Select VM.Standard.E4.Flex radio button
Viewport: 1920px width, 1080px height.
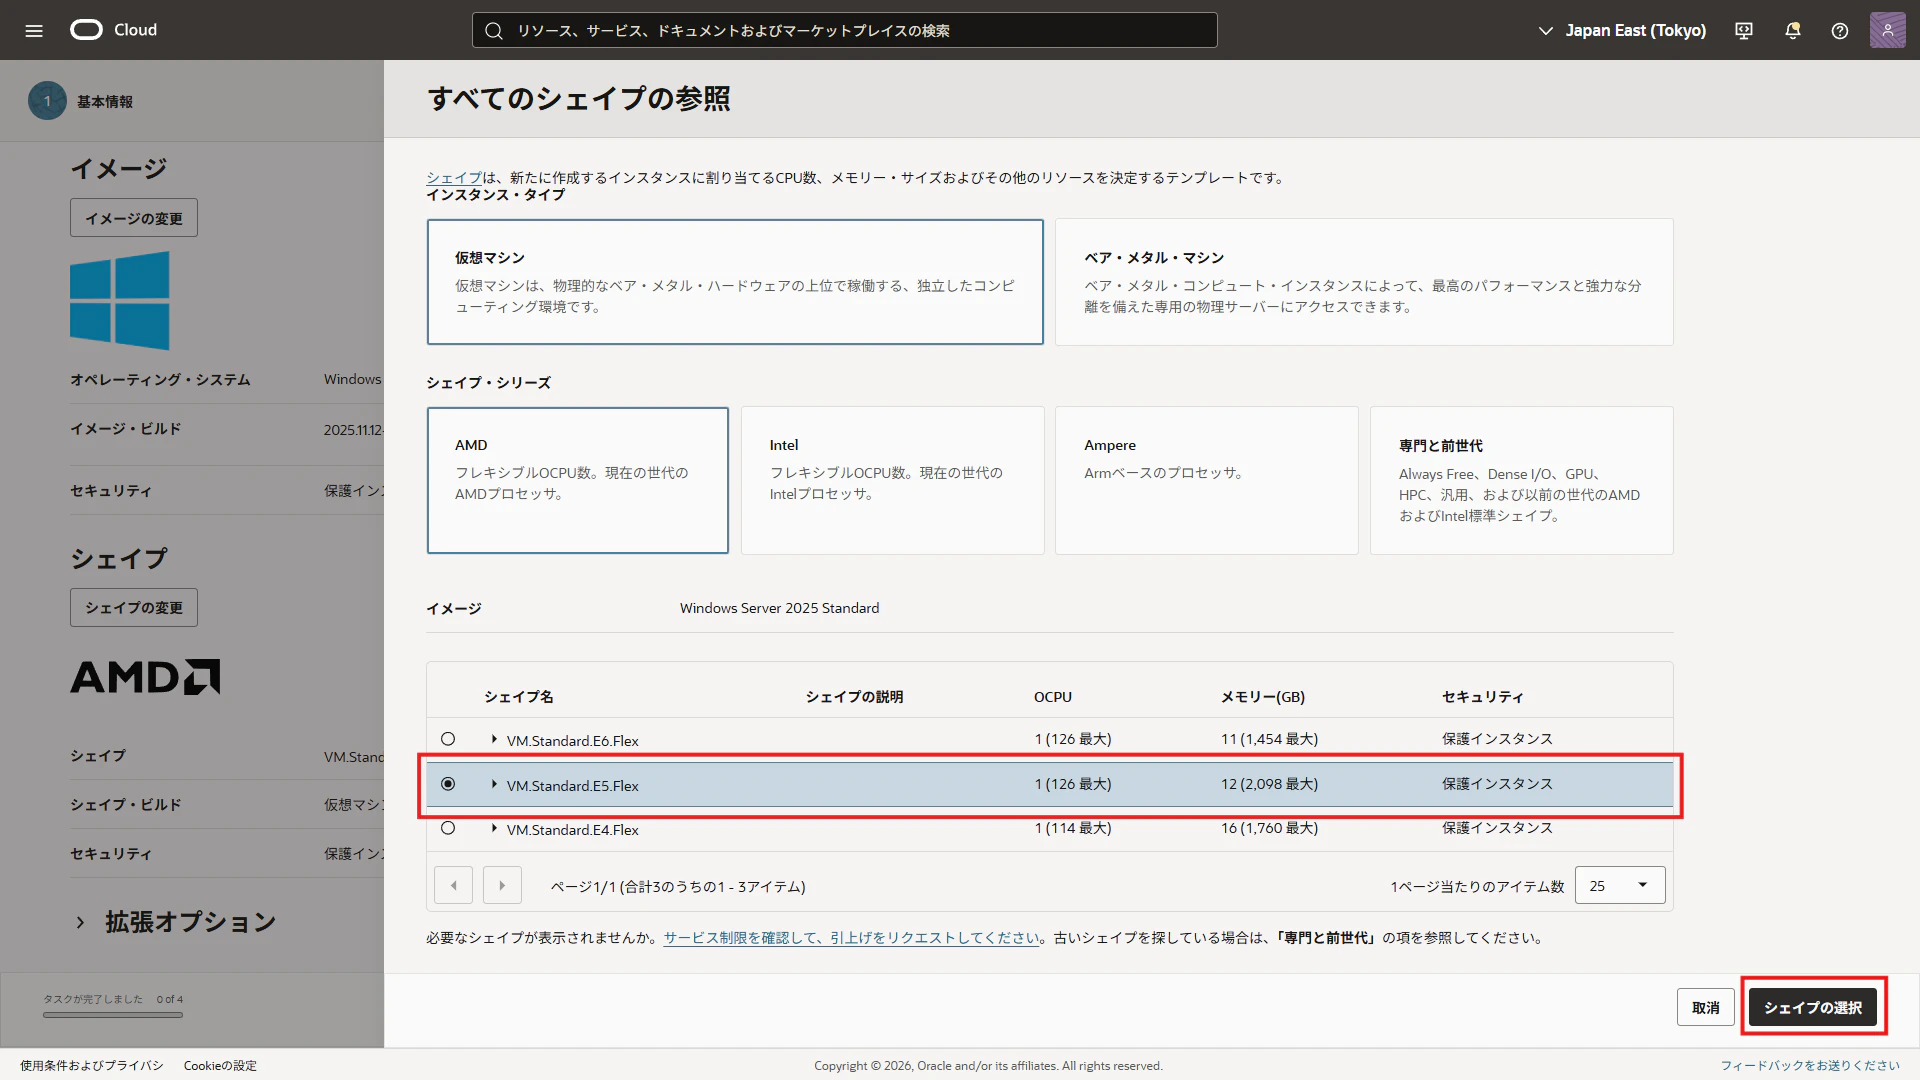click(x=448, y=828)
